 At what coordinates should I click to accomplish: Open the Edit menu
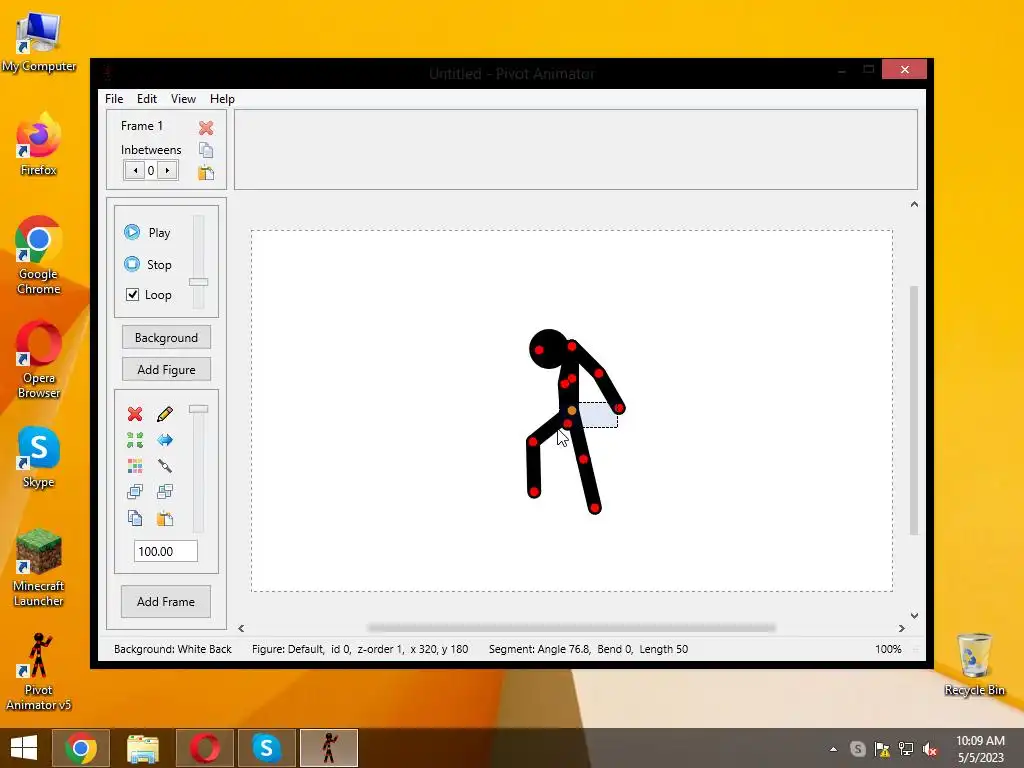147,99
